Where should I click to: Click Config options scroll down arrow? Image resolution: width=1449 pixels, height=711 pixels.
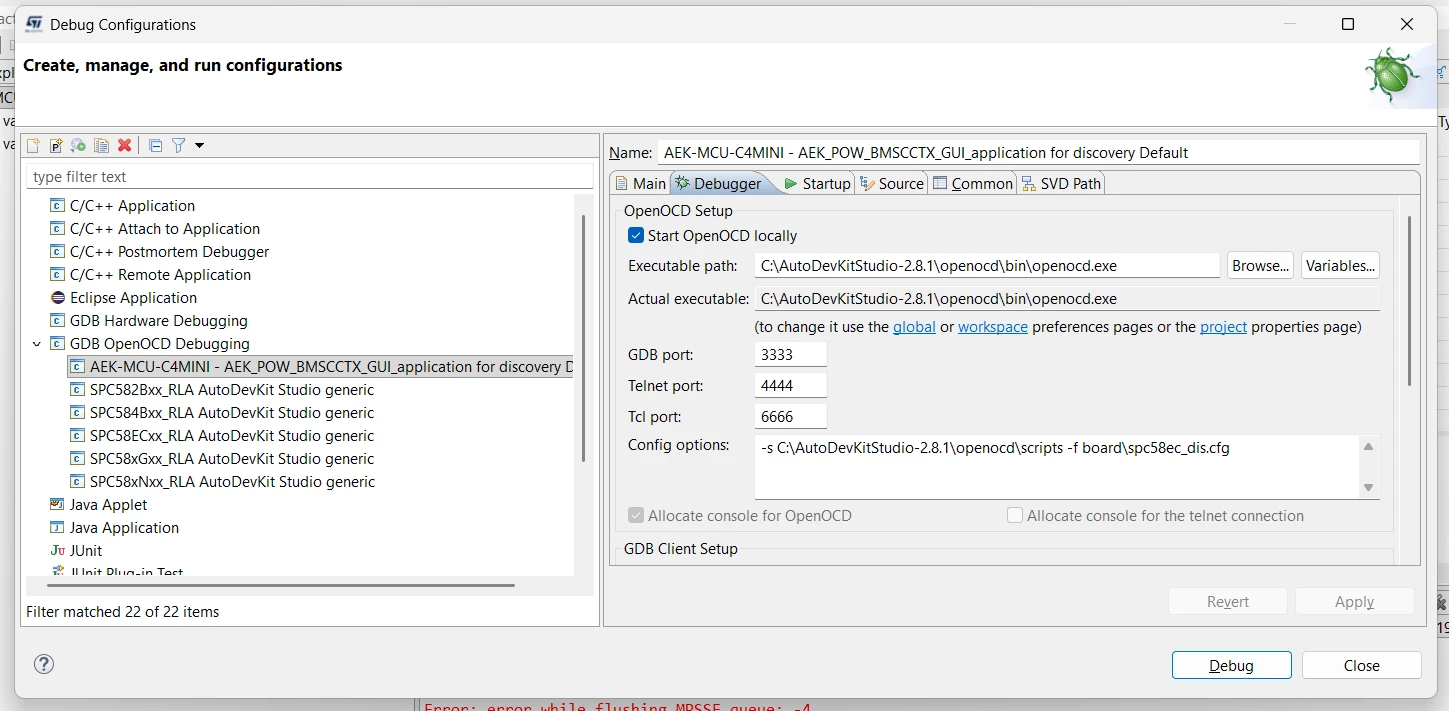[x=1369, y=487]
